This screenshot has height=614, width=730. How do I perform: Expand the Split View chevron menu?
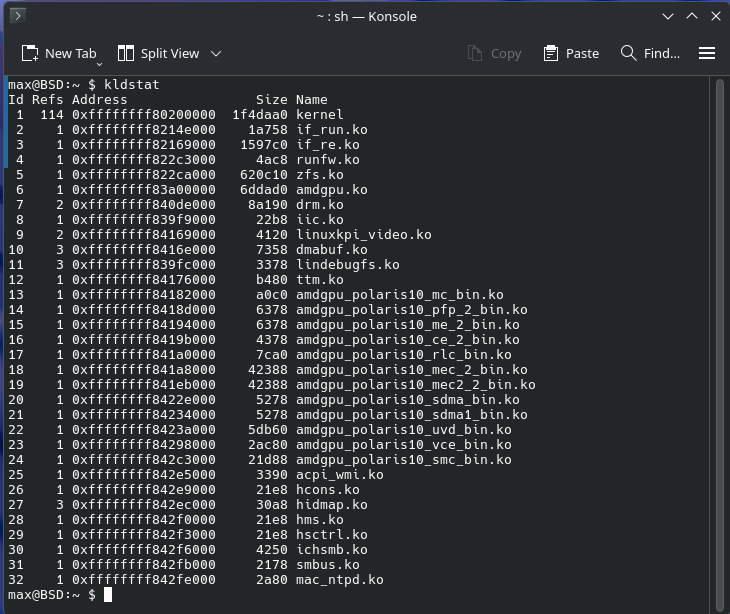(x=216, y=53)
